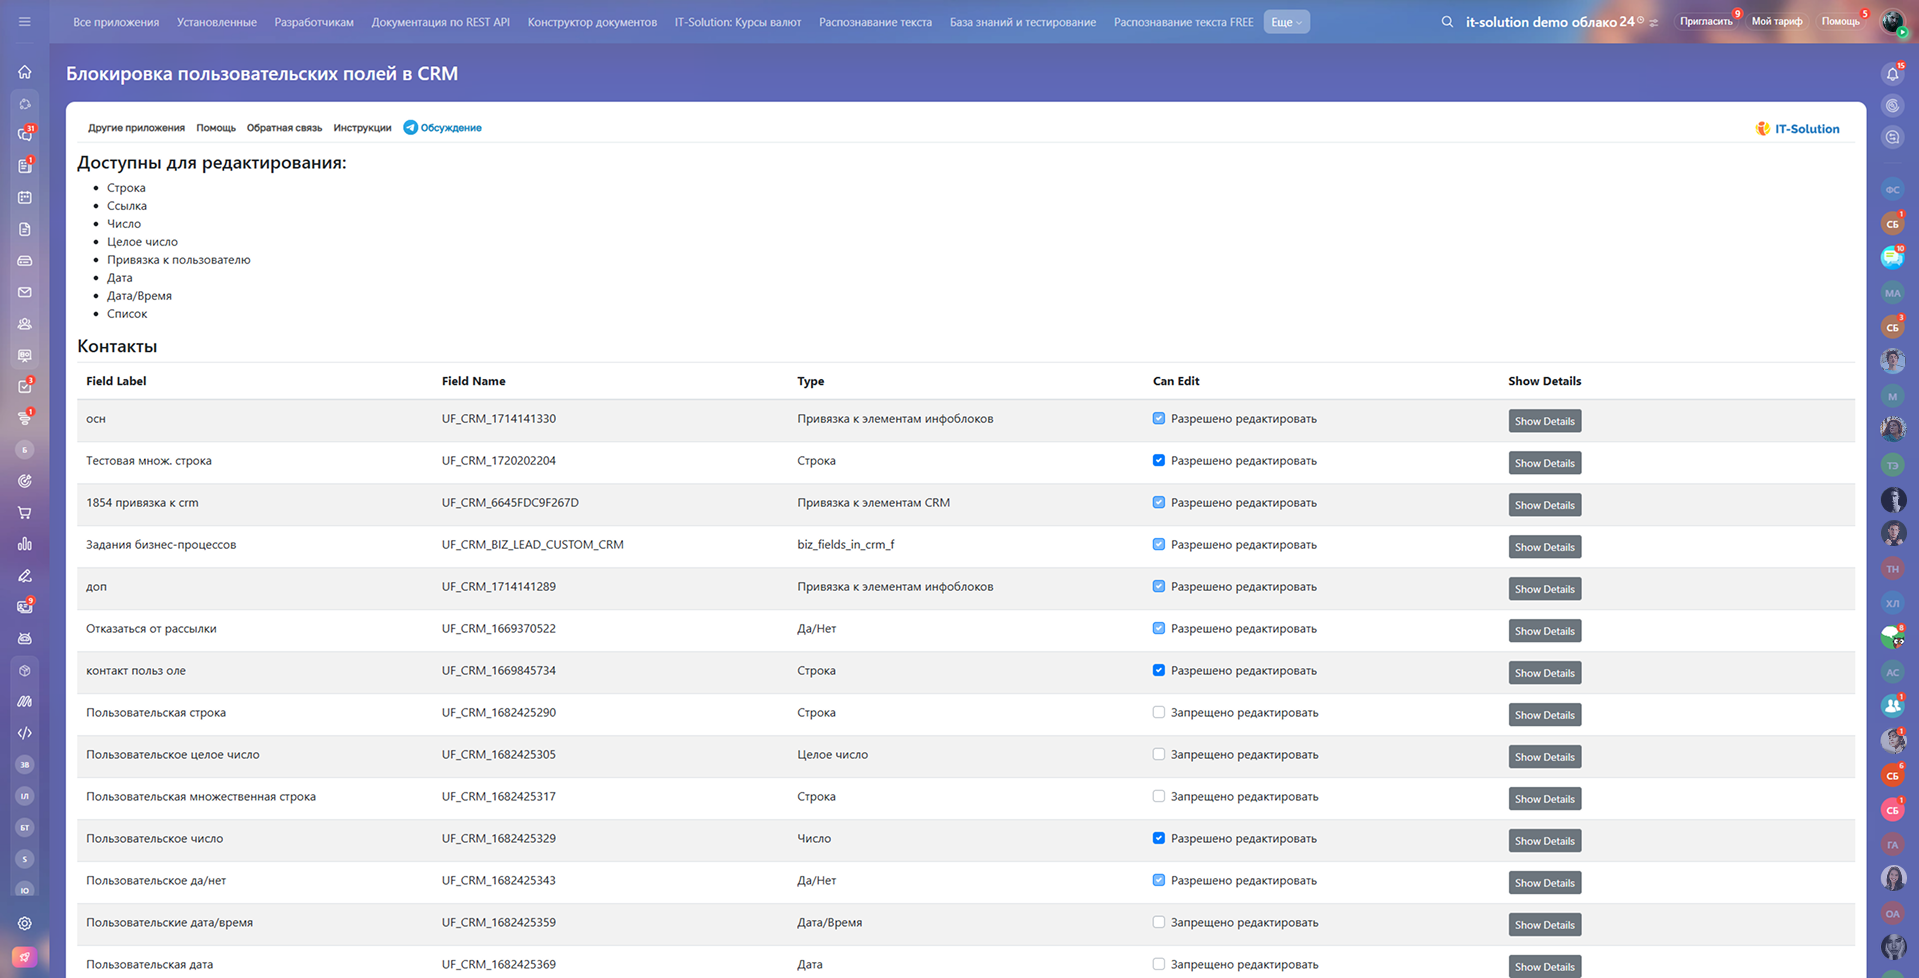Allow editing for "Пользовательские дата/время" field
Viewport: 1919px width, 978px height.
[1158, 923]
